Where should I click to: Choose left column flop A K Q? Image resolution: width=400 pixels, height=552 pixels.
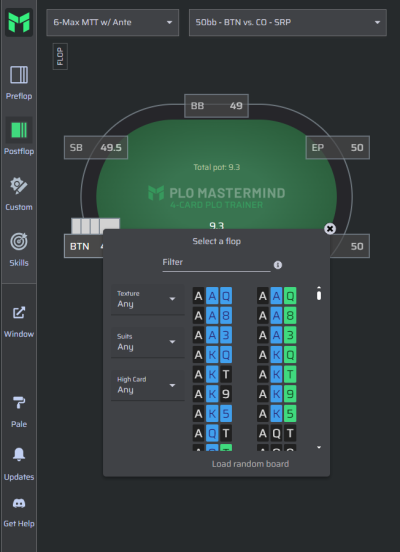(x=212, y=355)
